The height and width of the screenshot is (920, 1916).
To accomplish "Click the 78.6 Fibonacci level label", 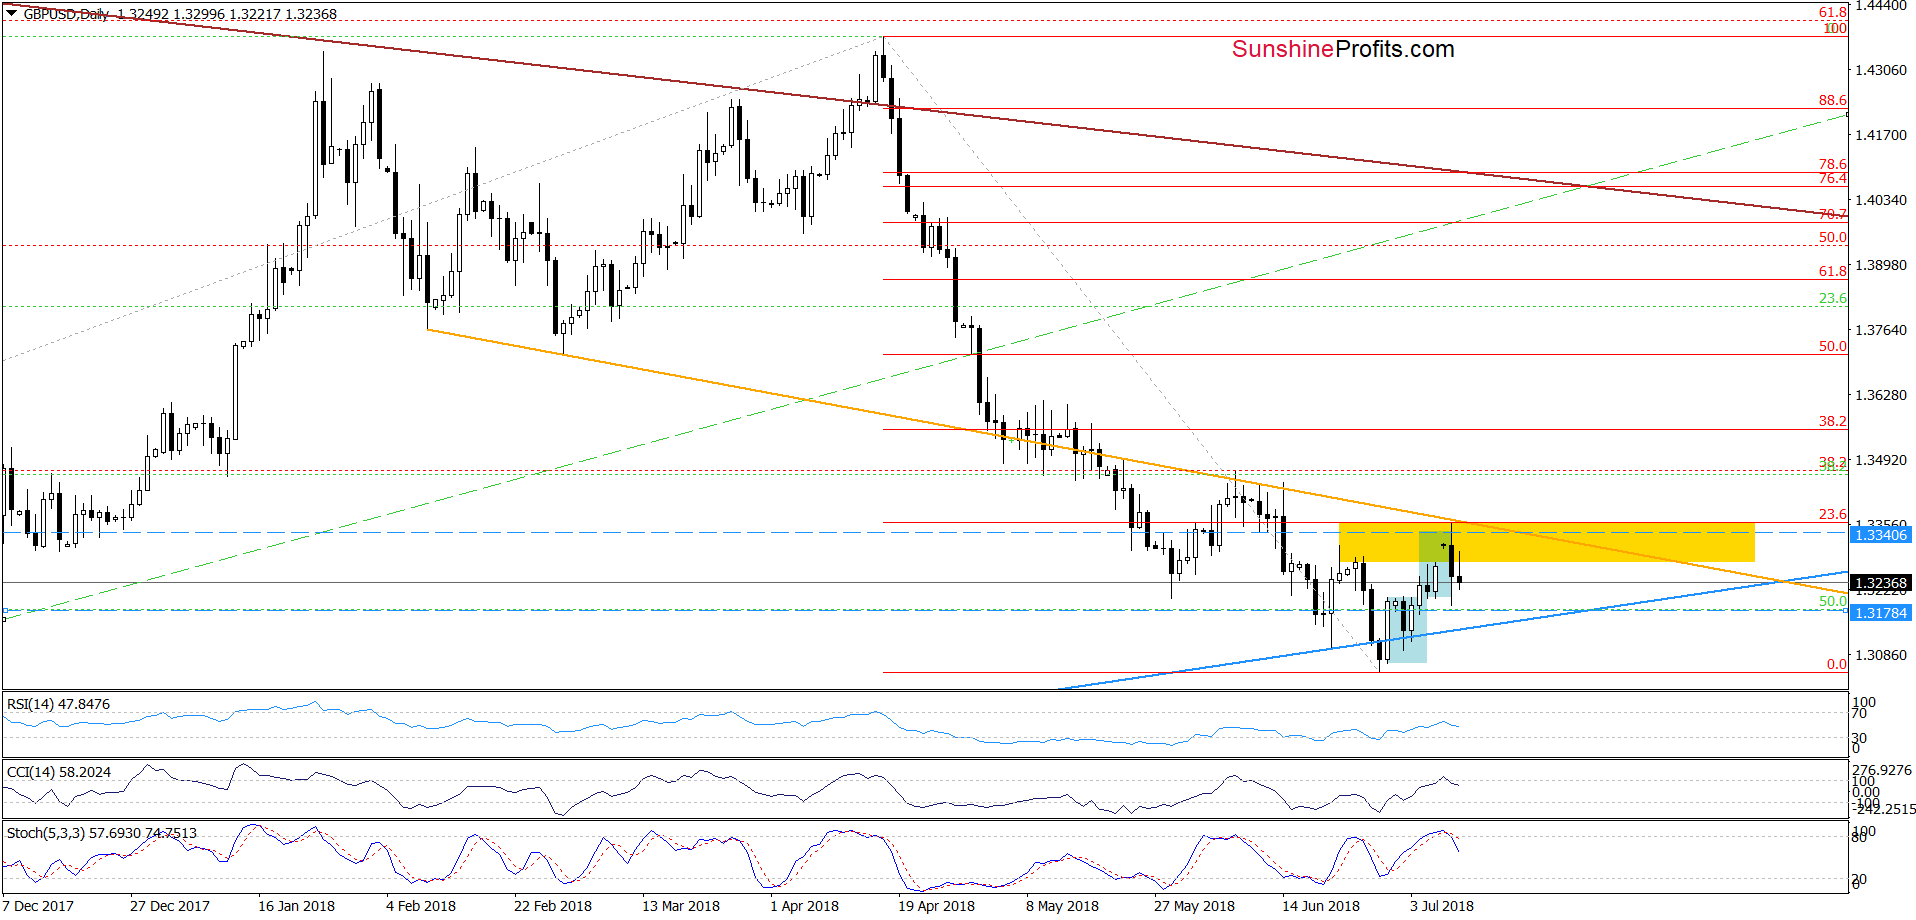I will point(1832,164).
